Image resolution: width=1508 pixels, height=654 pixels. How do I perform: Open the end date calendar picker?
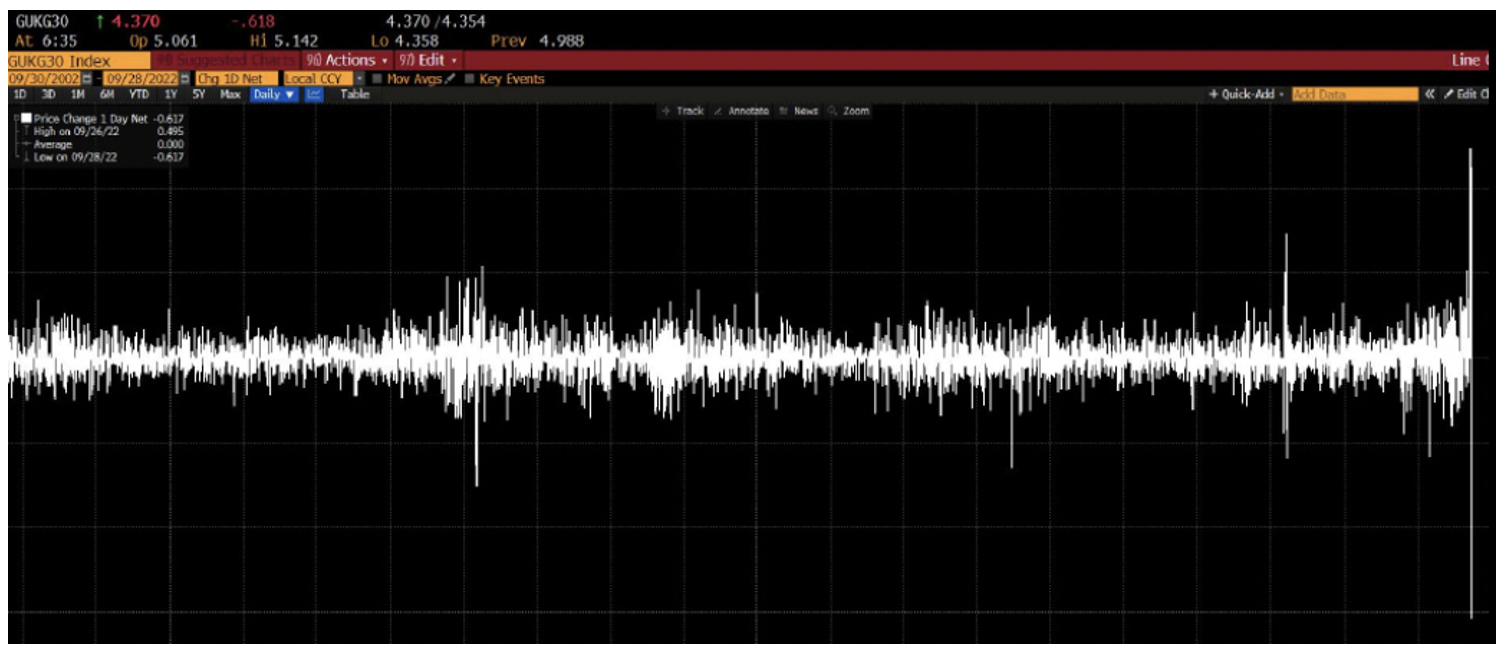tap(185, 79)
